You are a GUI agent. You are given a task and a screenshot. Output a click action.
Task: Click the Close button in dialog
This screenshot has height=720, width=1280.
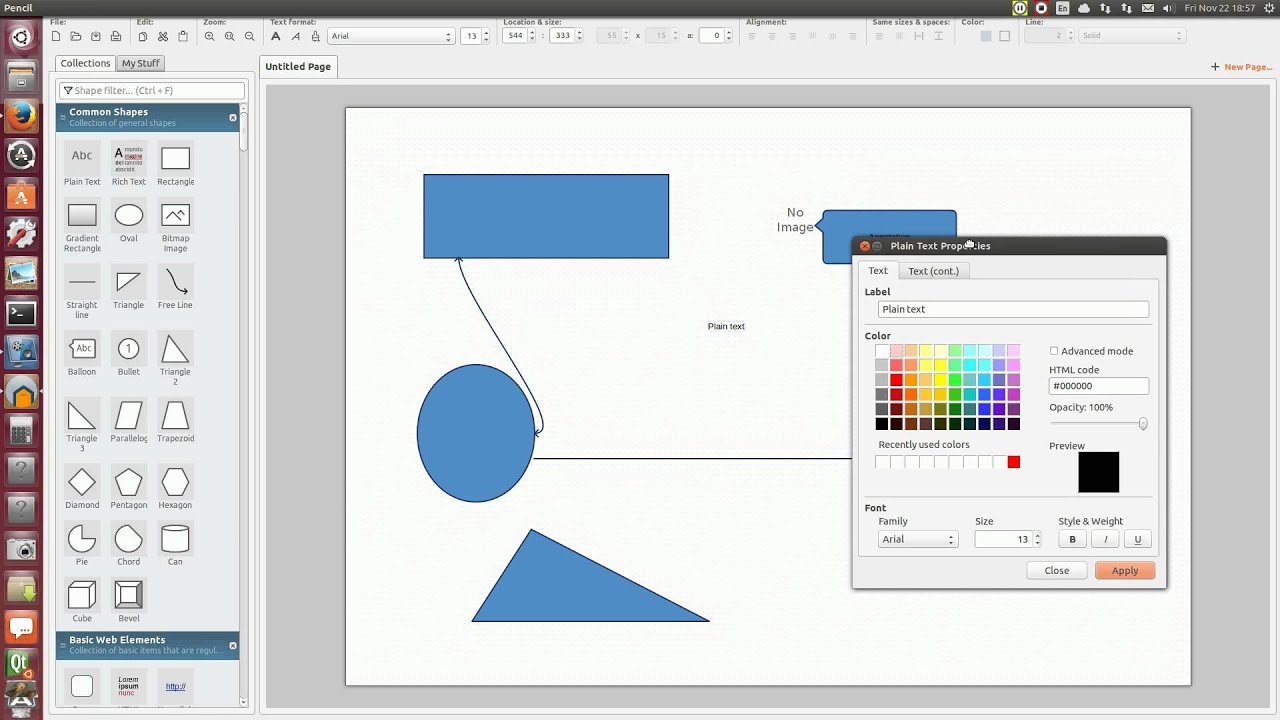[1057, 571]
